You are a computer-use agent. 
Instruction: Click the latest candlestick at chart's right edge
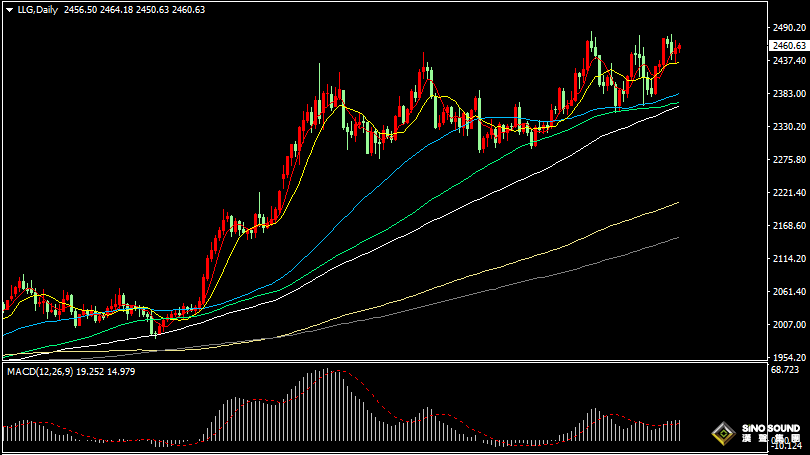pyautogui.click(x=679, y=48)
